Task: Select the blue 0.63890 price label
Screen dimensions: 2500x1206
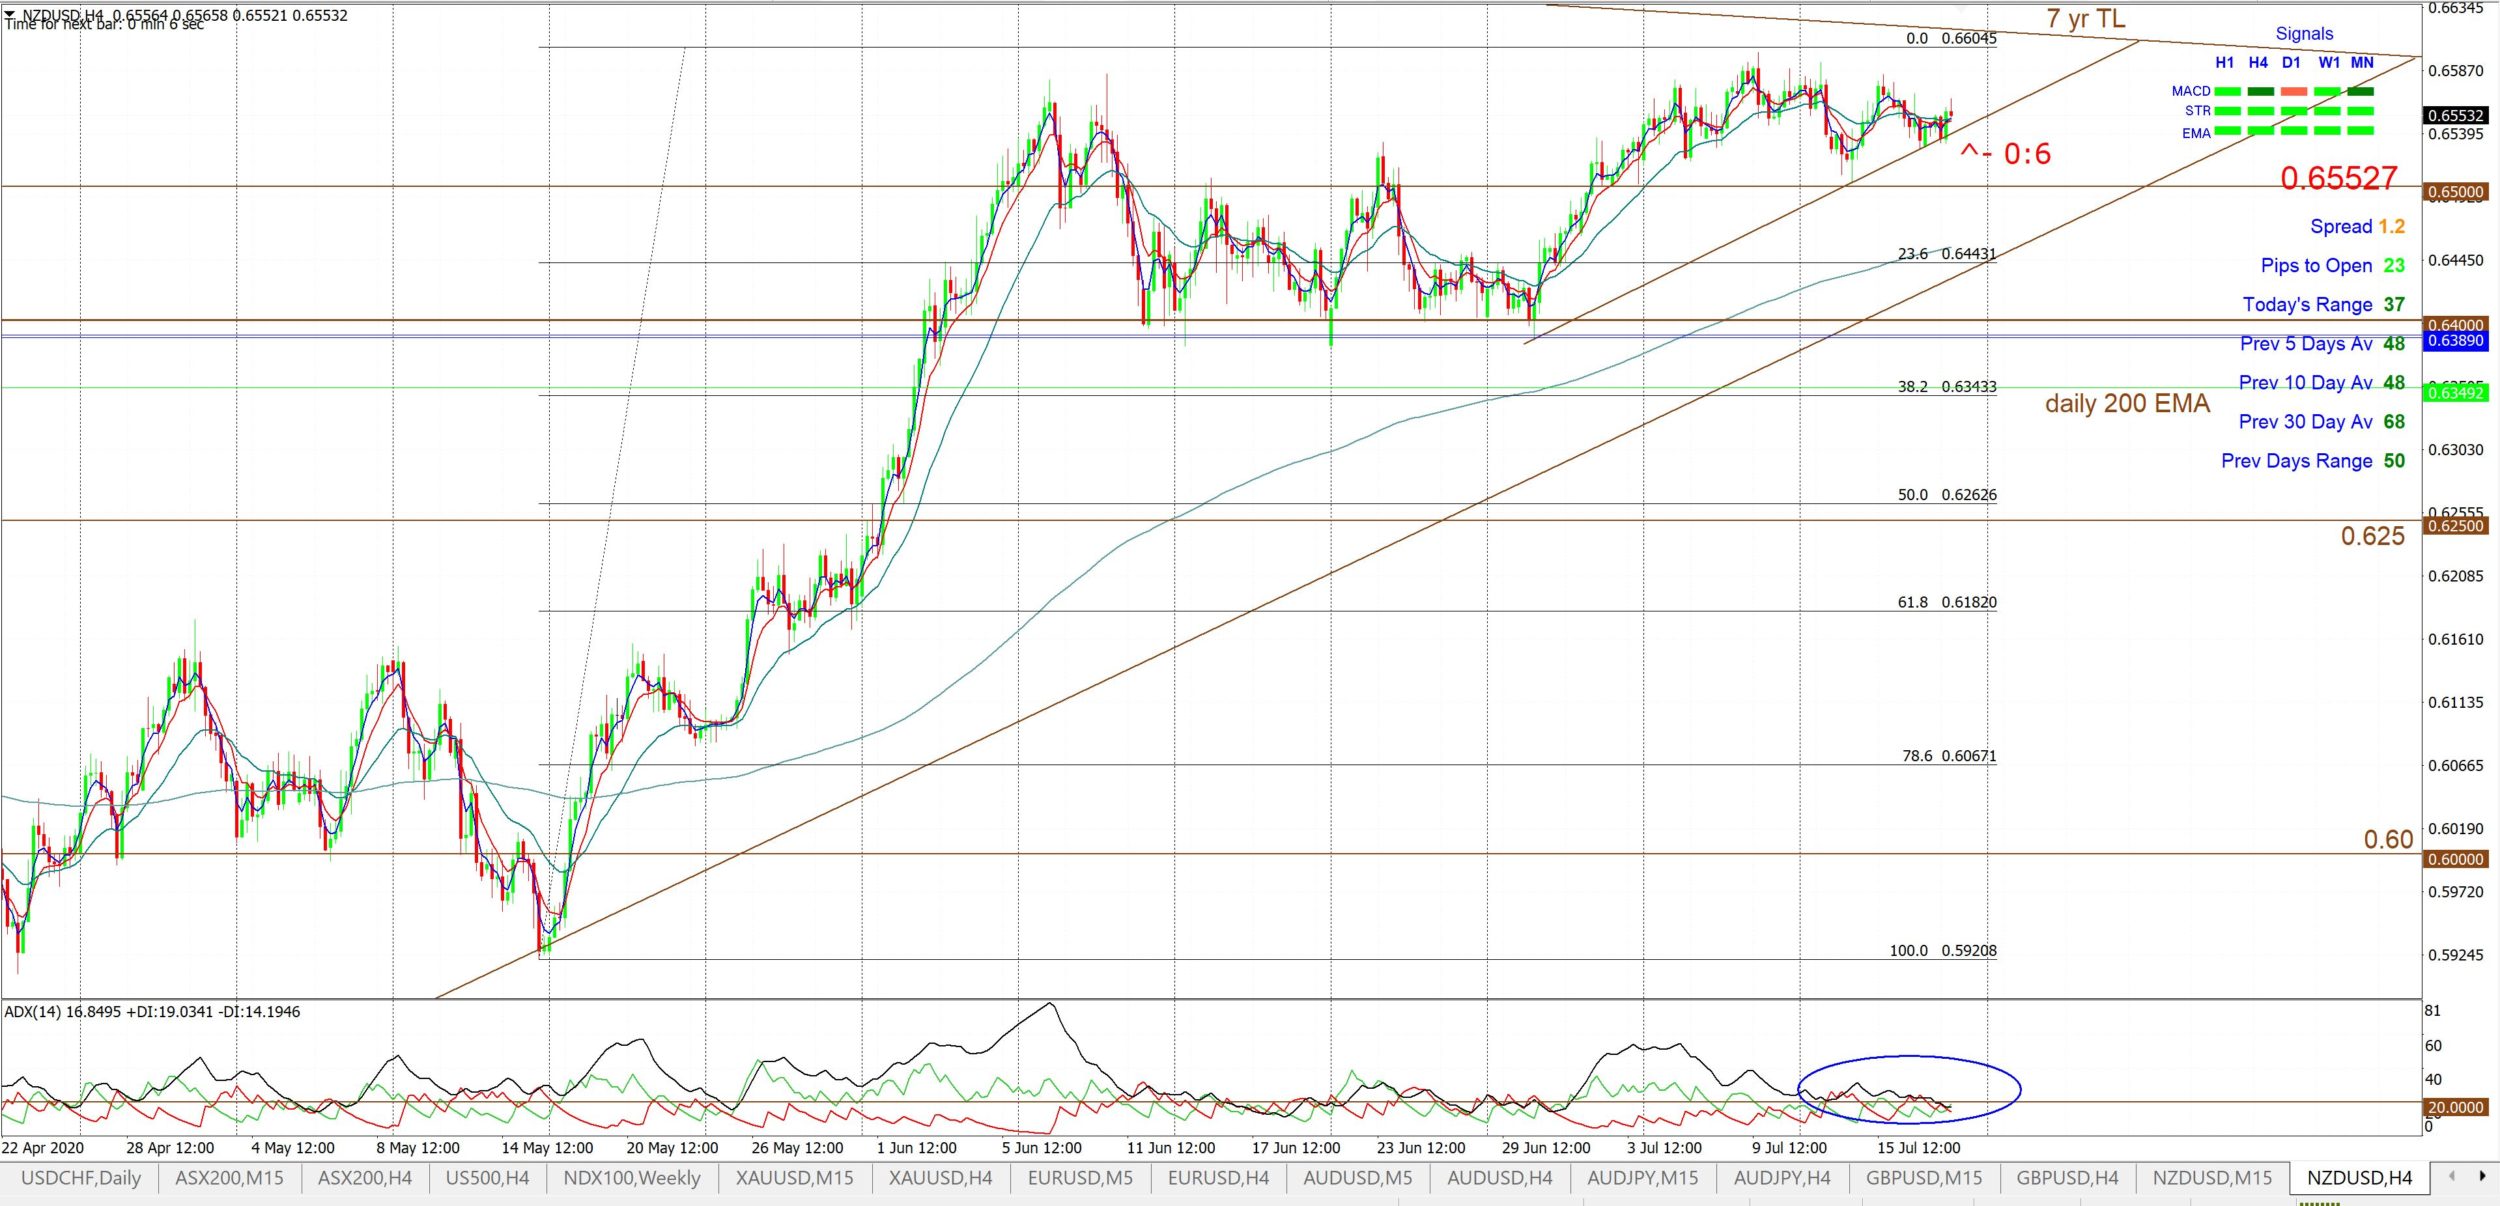Action: coord(2456,341)
